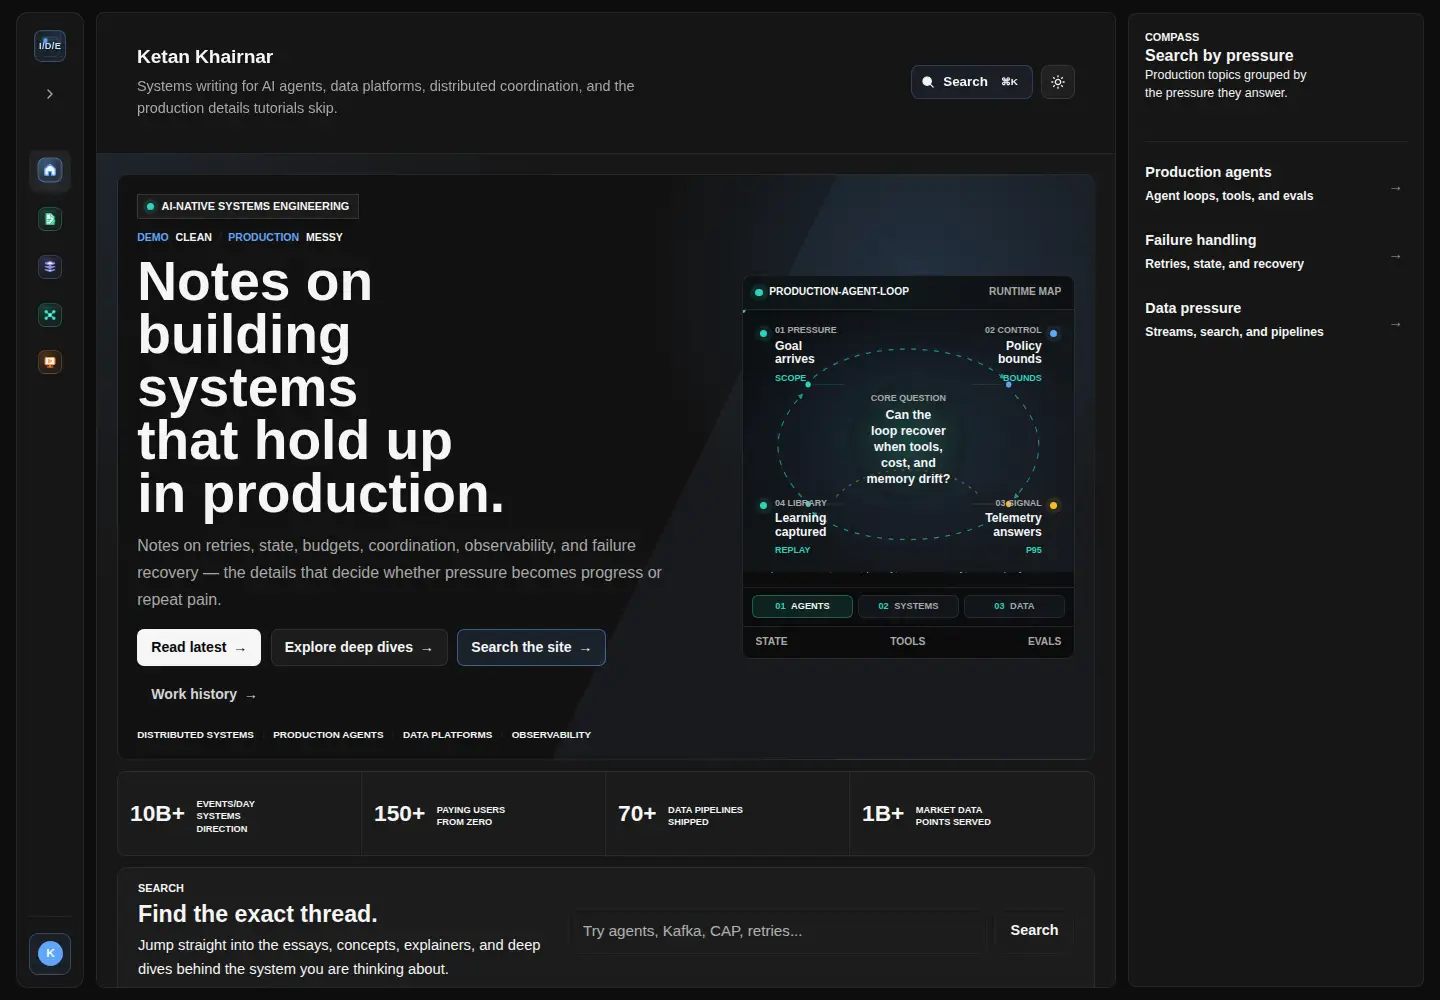
Task: Toggle light theme with the sun icon
Action: tap(1058, 82)
